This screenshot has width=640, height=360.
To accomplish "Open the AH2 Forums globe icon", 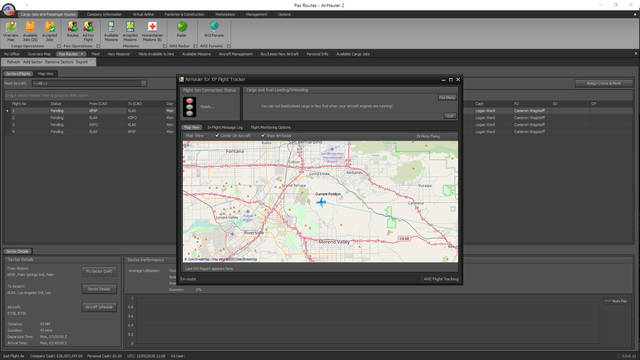I will click(214, 29).
